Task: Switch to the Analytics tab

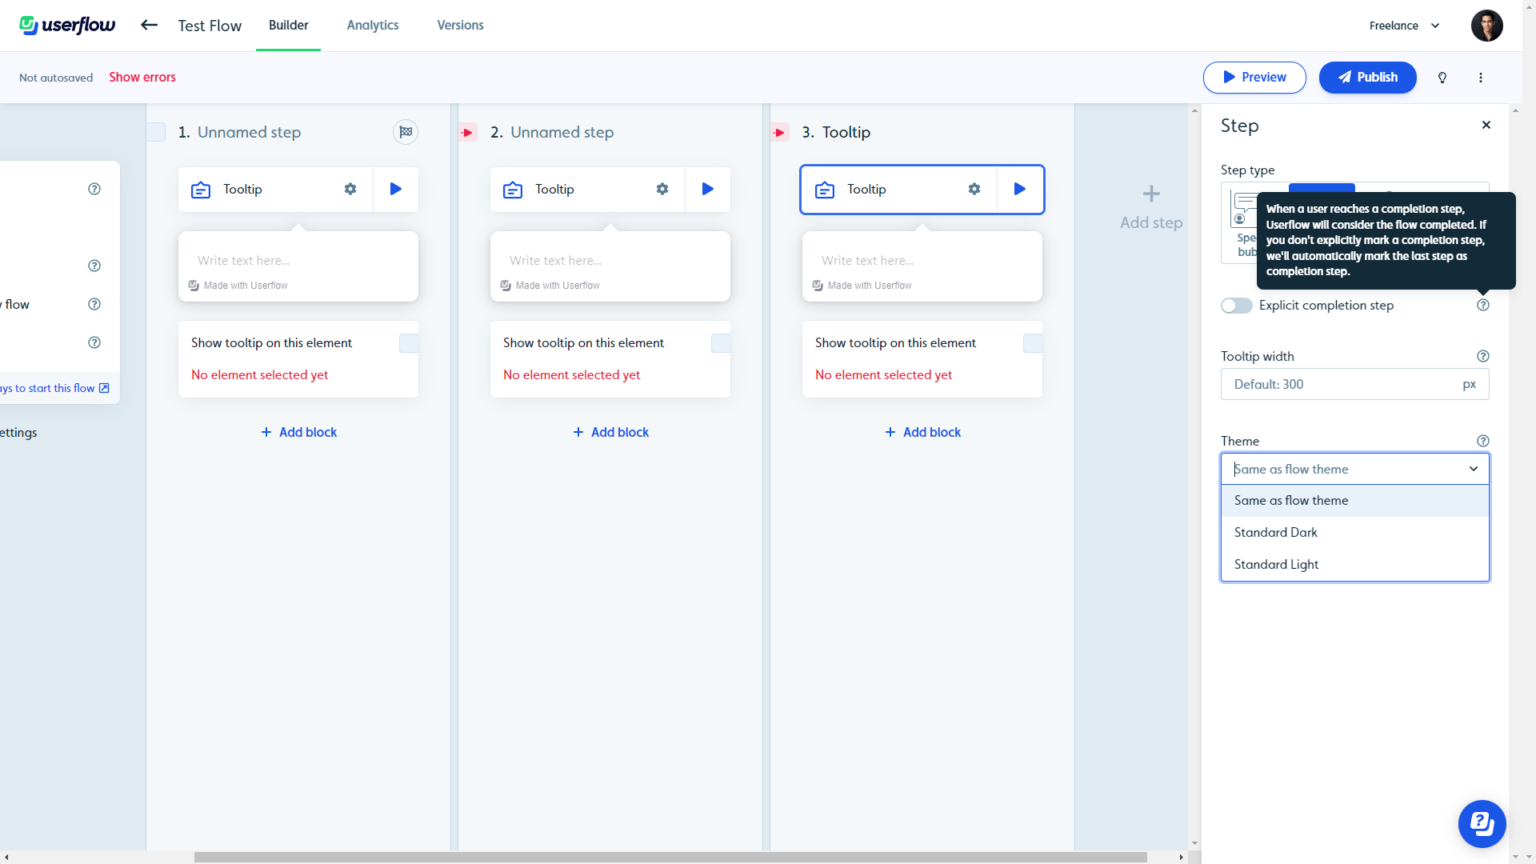Action: click(x=372, y=25)
